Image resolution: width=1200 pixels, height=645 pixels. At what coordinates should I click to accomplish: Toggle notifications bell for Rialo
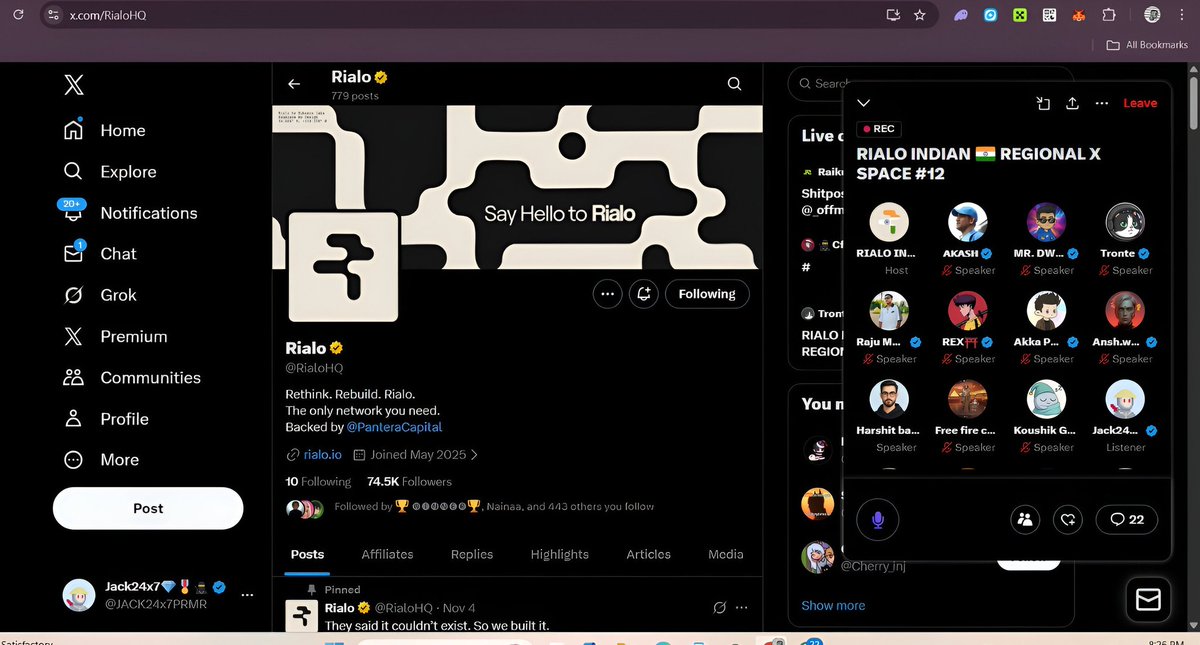(644, 294)
